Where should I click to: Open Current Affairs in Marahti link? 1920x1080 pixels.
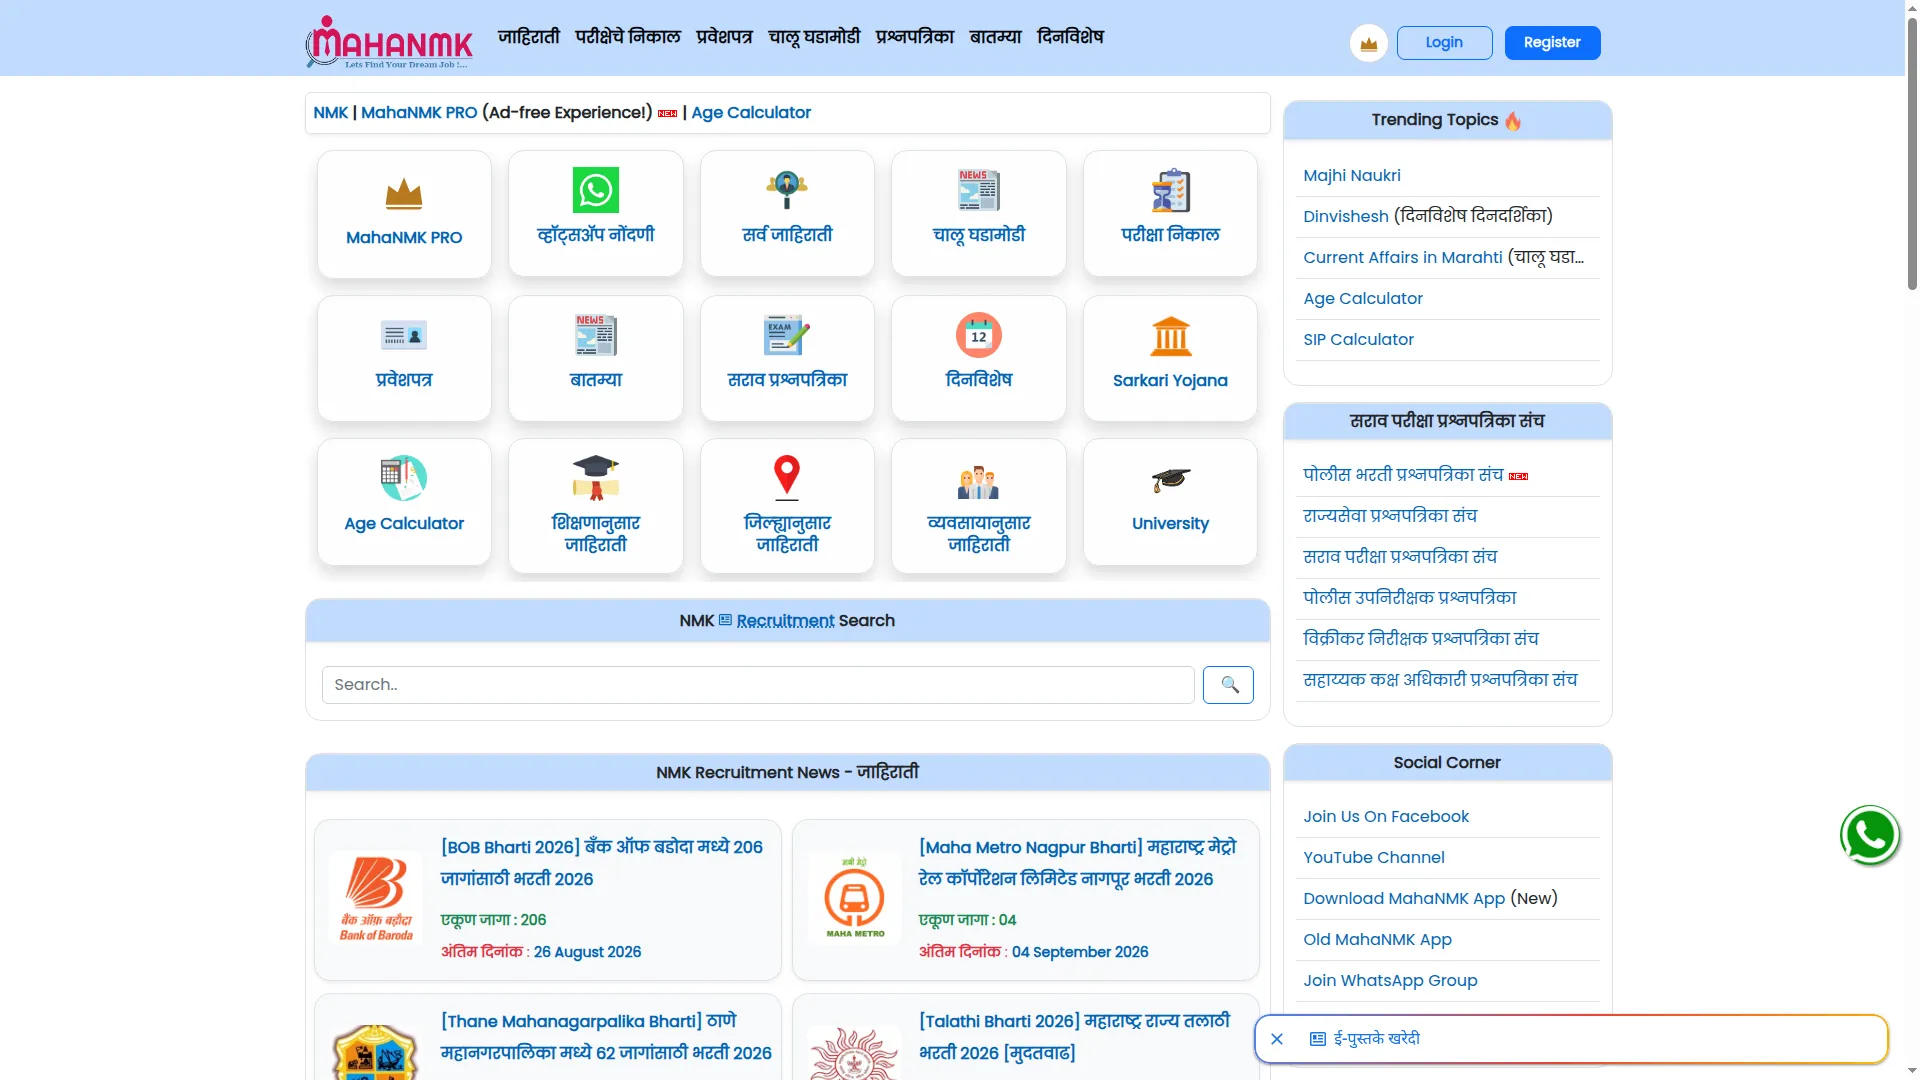(x=1403, y=258)
